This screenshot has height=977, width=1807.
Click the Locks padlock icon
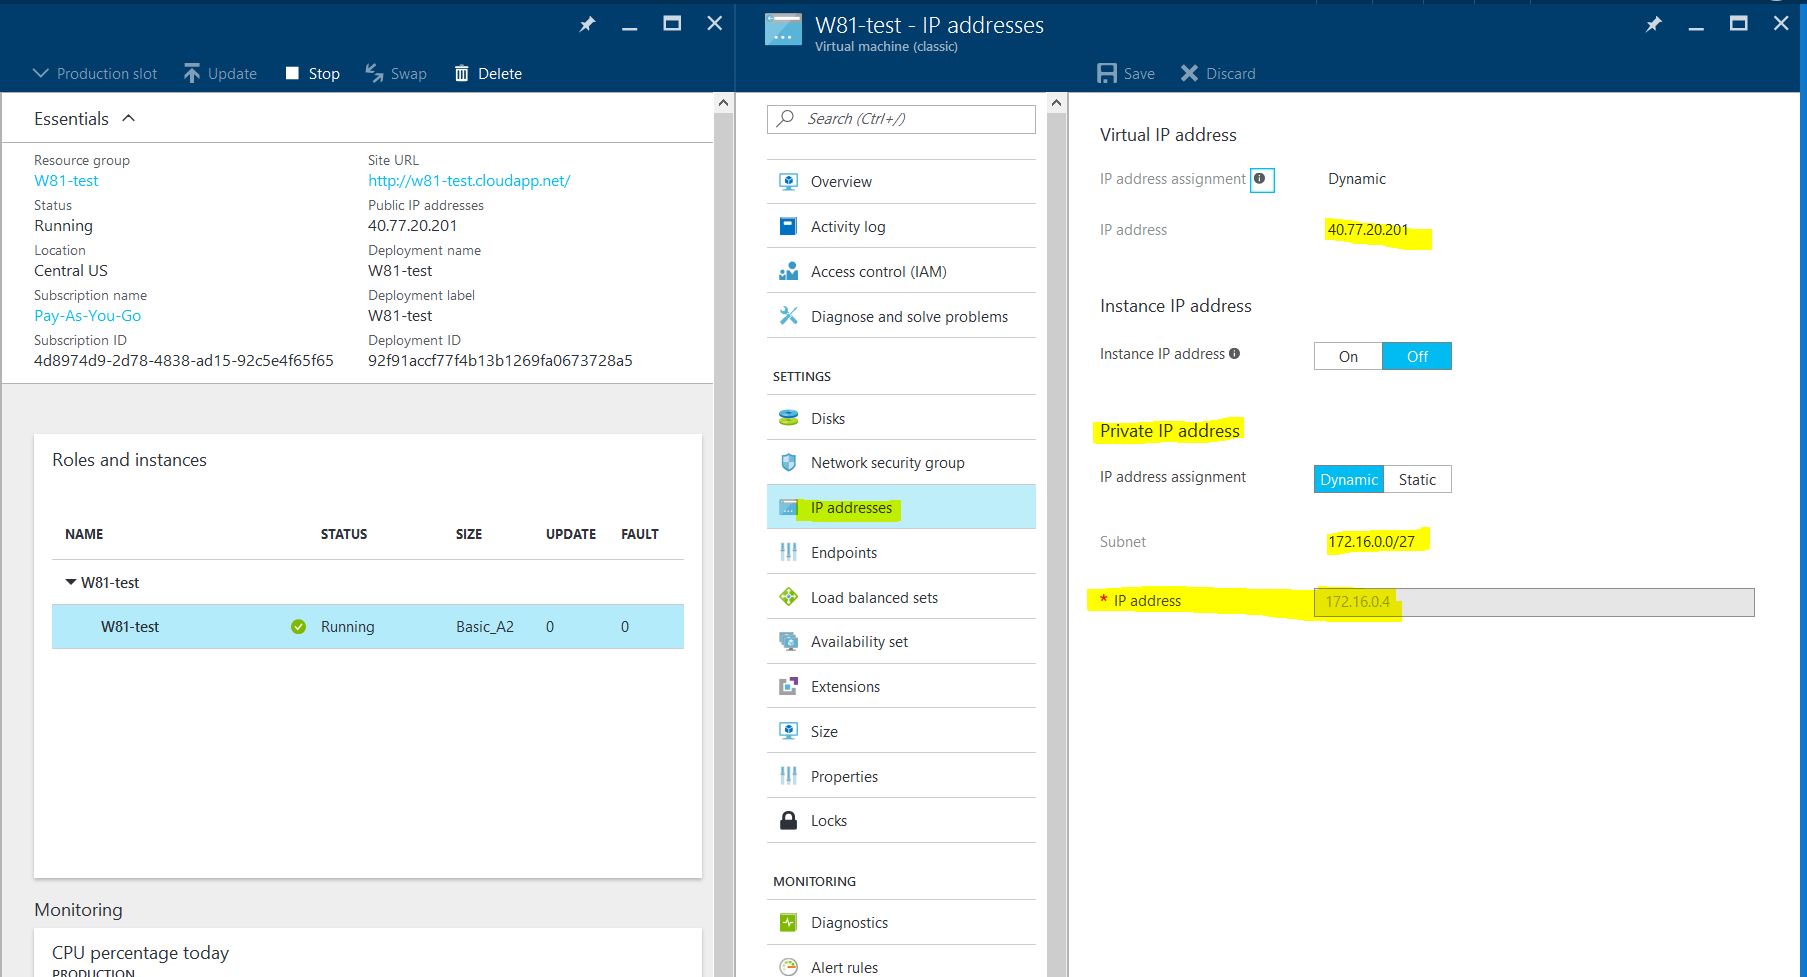coord(788,820)
